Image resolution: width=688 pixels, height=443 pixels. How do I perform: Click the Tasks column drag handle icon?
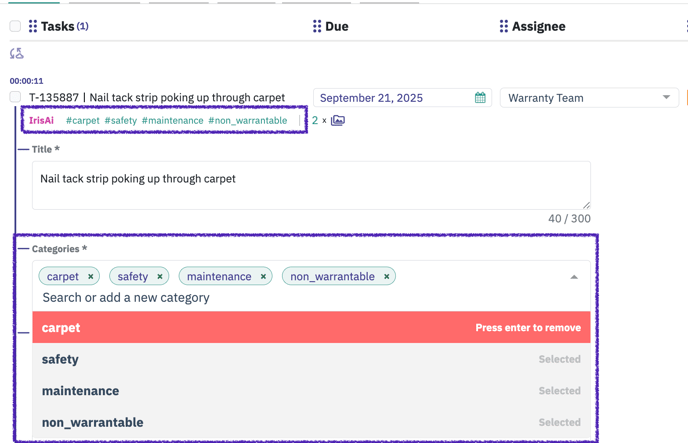(x=33, y=26)
